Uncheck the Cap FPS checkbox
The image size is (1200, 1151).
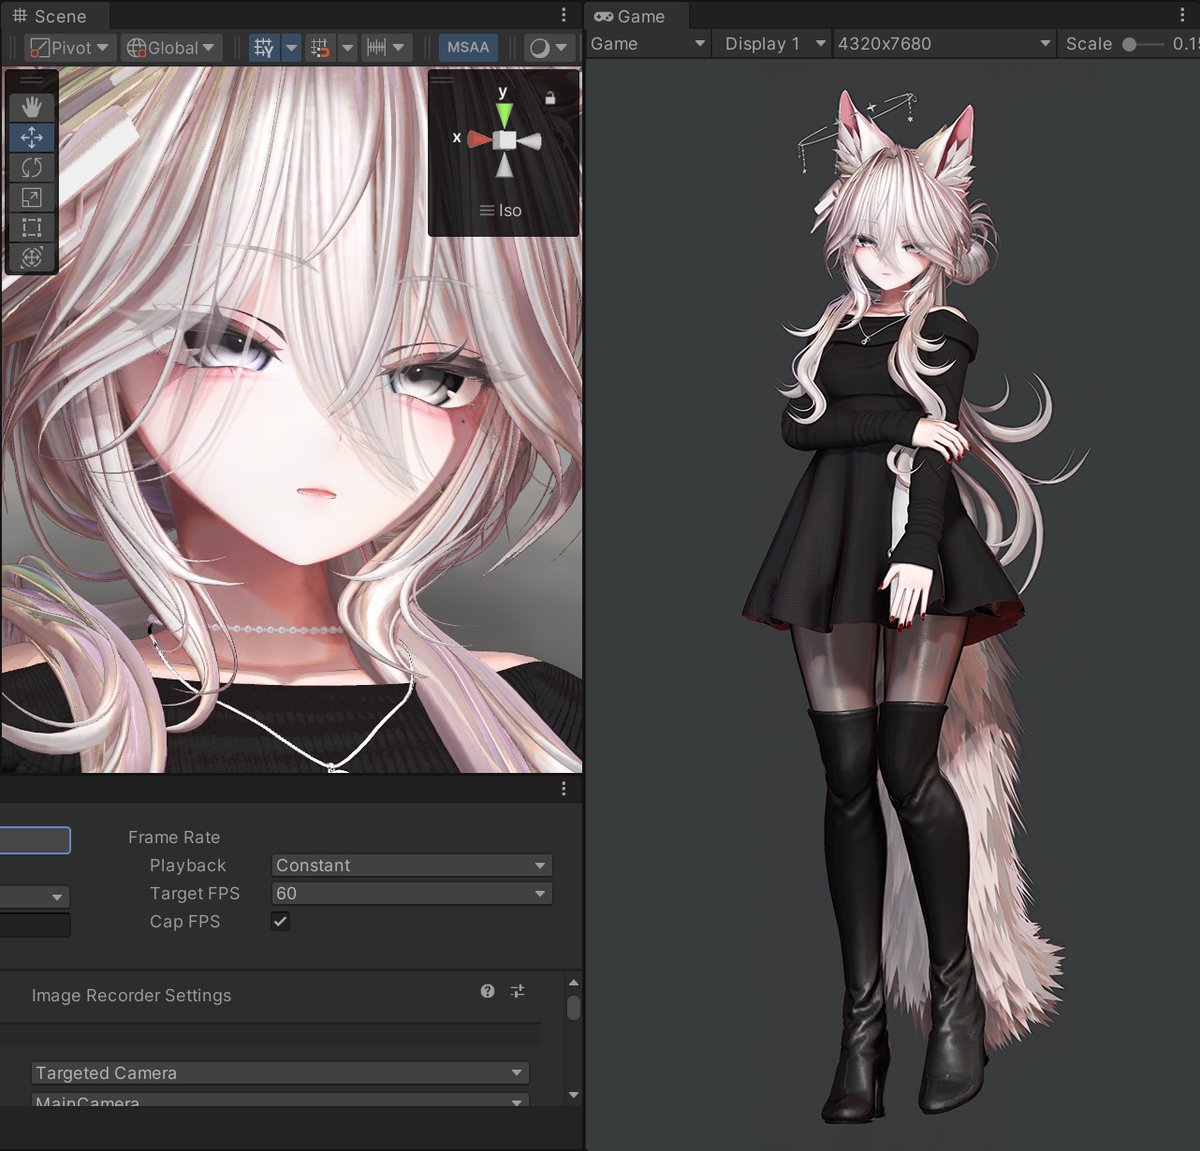[x=280, y=921]
